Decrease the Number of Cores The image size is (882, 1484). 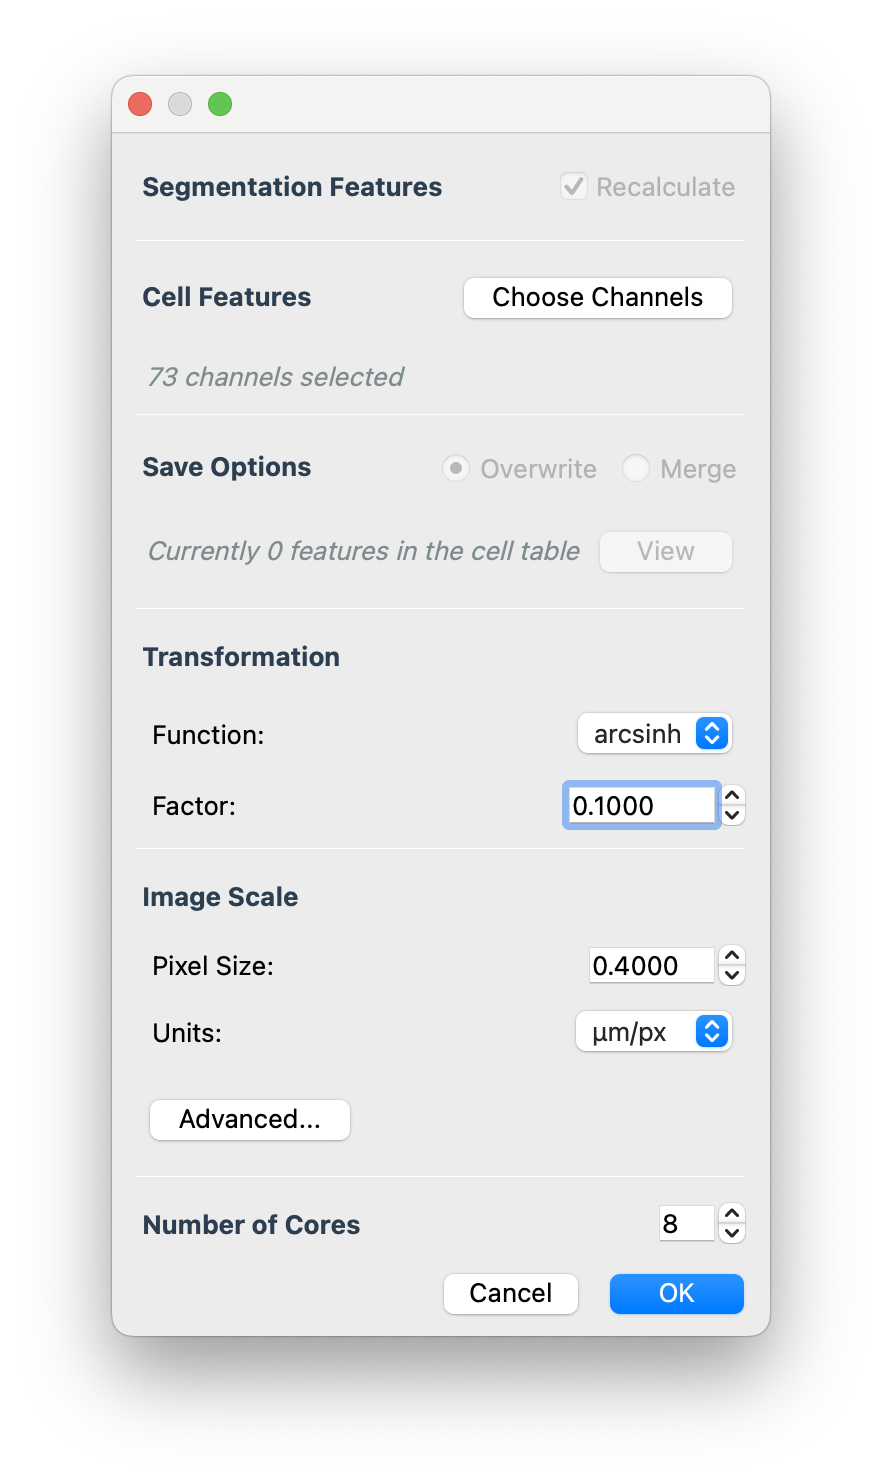(x=731, y=1232)
